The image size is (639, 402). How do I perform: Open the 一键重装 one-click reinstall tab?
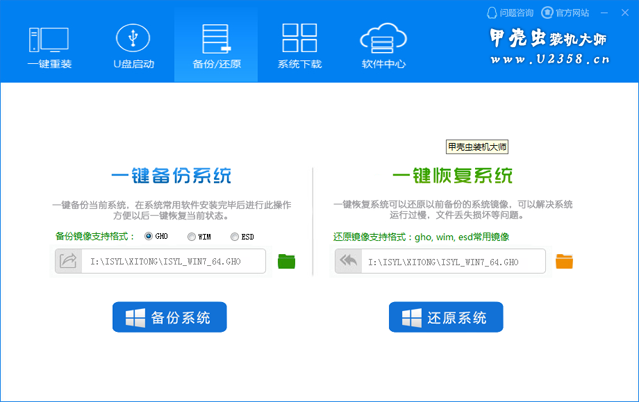[49, 46]
